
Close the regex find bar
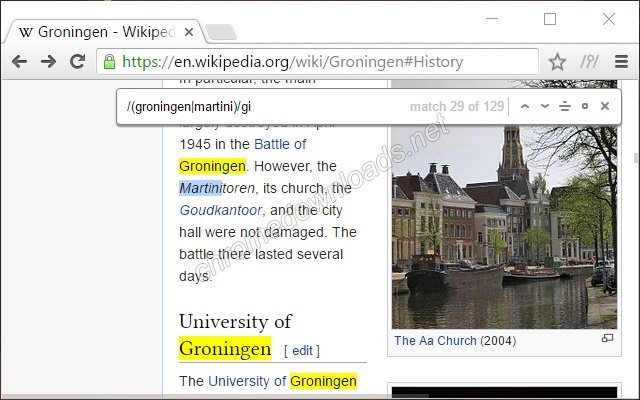coord(605,106)
